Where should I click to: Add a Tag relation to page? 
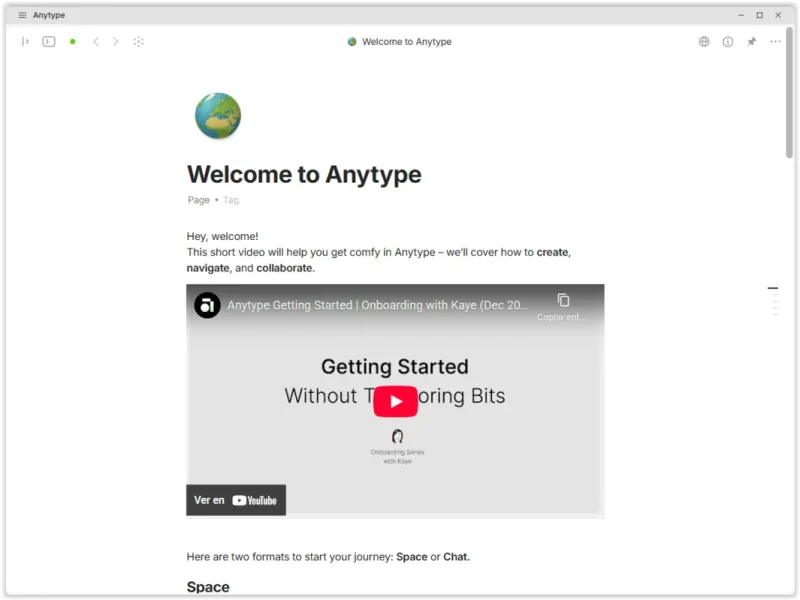tap(231, 200)
